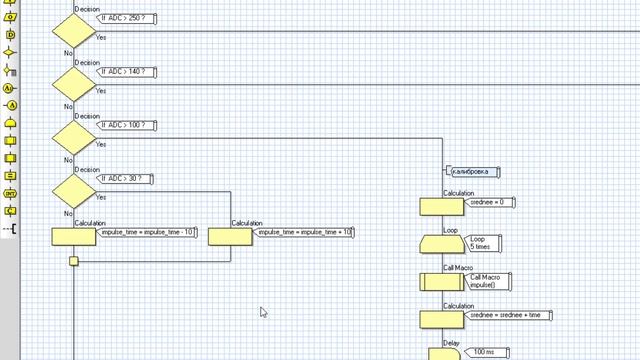This screenshot has height=360, width=640.
Task: Click the 'If ADC > 30 ?' label
Action: (x=124, y=179)
